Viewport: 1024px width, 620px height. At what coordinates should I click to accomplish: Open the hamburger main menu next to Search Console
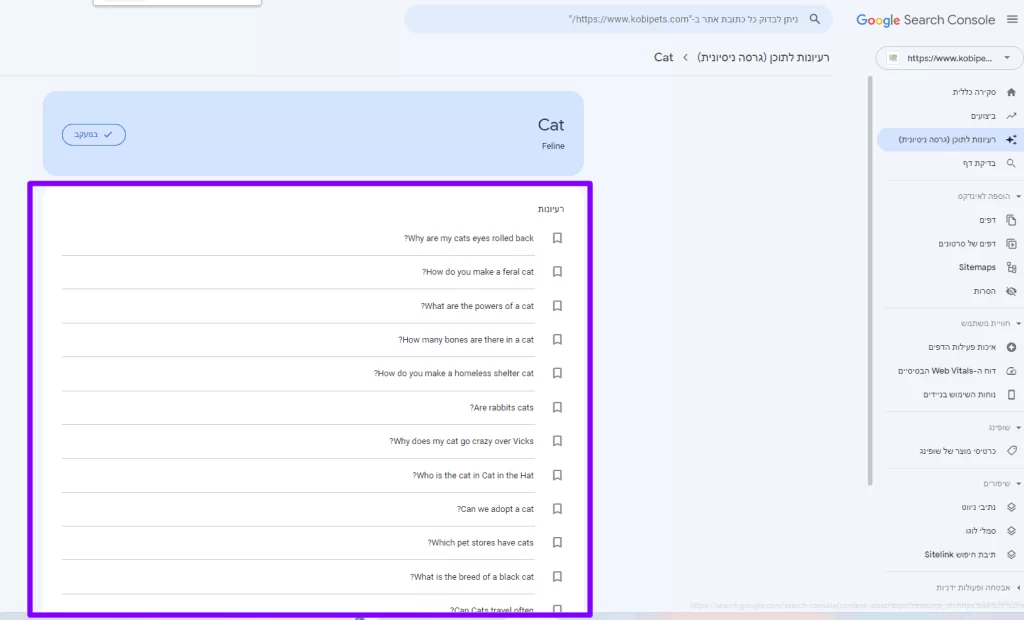1011,20
